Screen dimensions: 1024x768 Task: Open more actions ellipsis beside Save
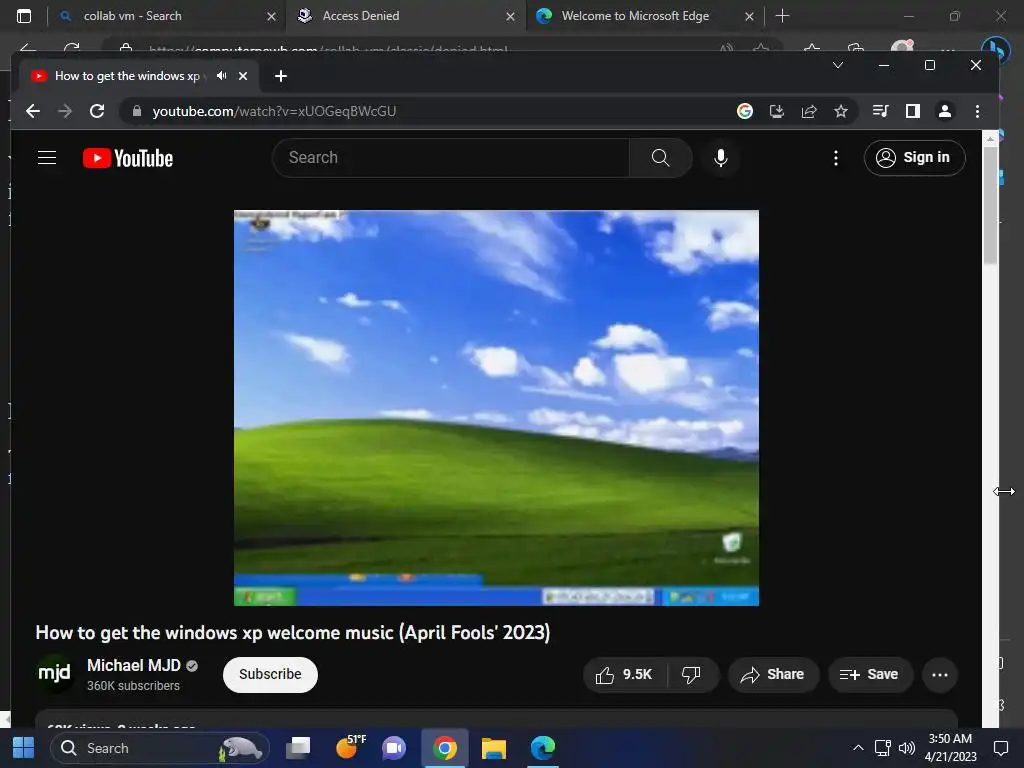(940, 674)
